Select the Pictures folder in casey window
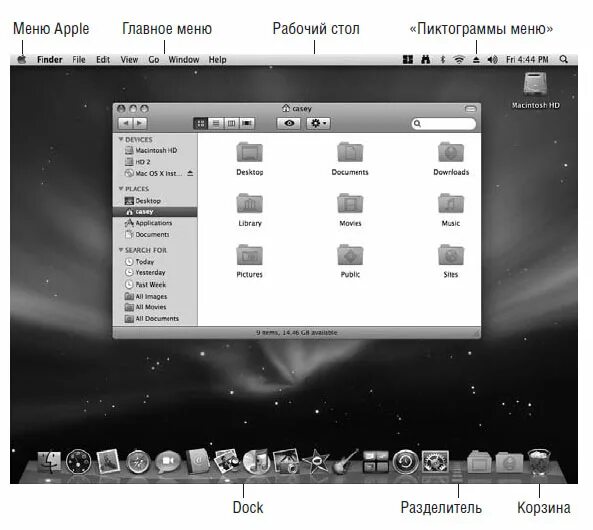Image resolution: width=593 pixels, height=530 pixels. pyautogui.click(x=250, y=261)
